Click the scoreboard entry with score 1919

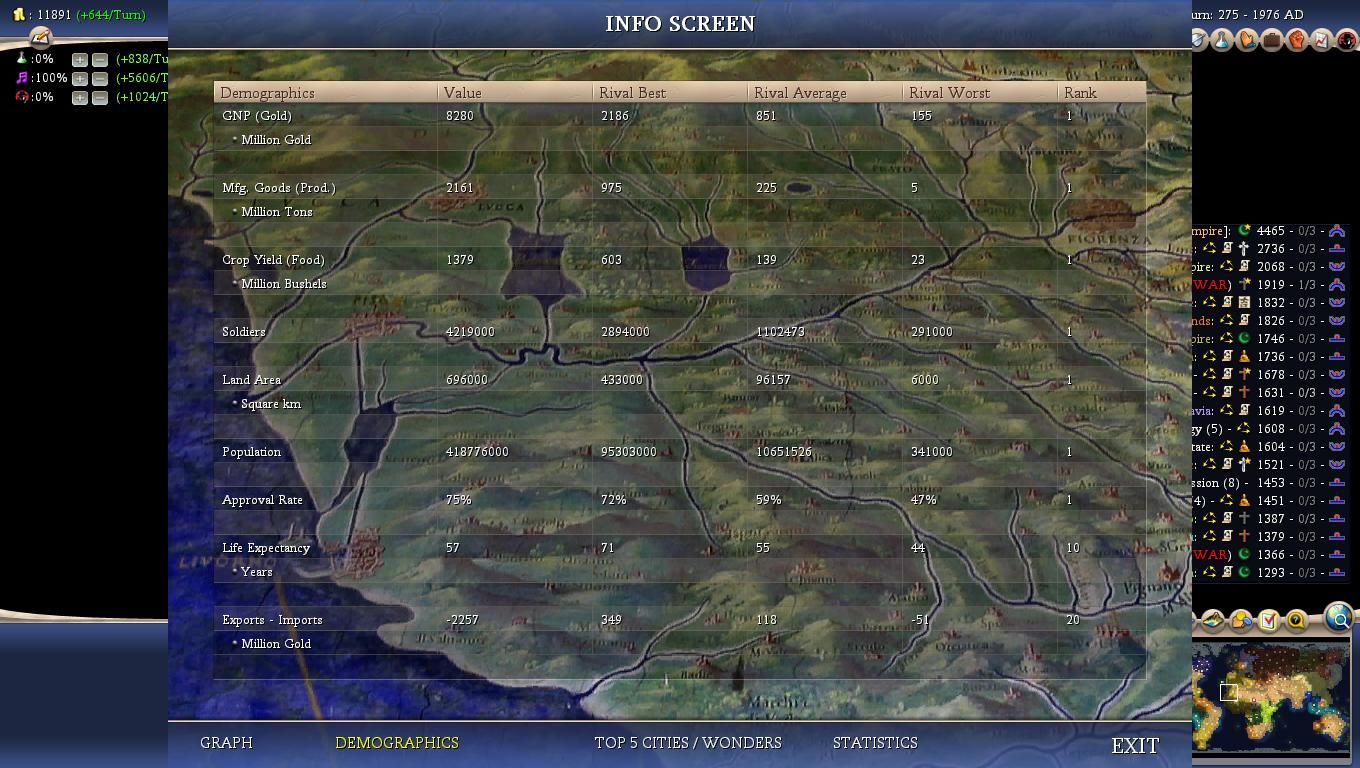(1270, 285)
